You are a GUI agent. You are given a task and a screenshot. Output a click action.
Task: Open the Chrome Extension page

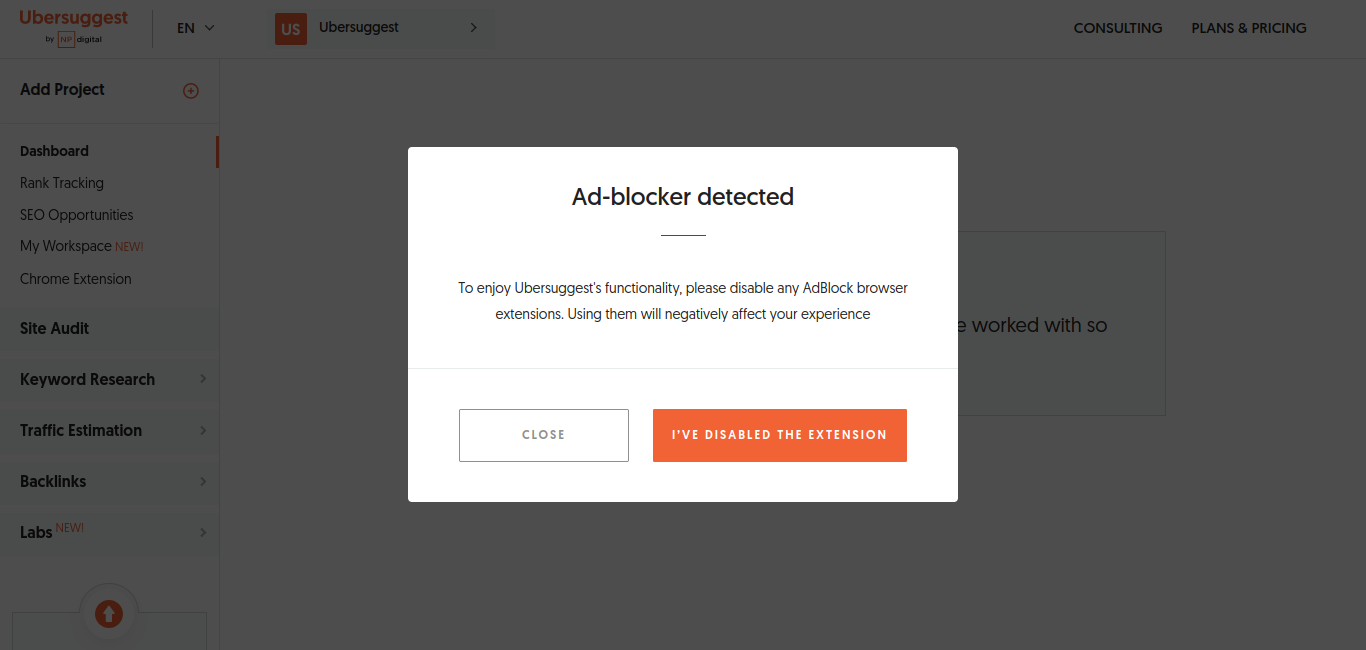[x=75, y=279]
